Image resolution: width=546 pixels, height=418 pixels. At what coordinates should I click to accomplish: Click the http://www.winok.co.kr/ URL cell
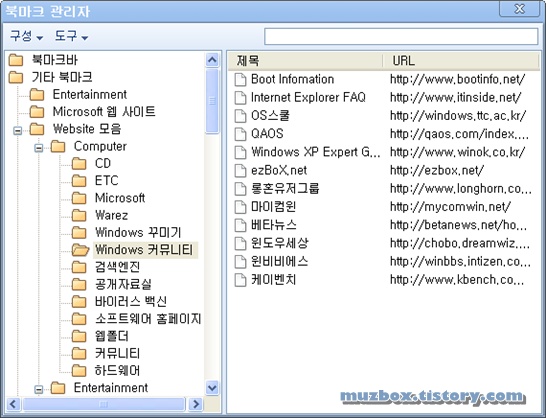(458, 152)
